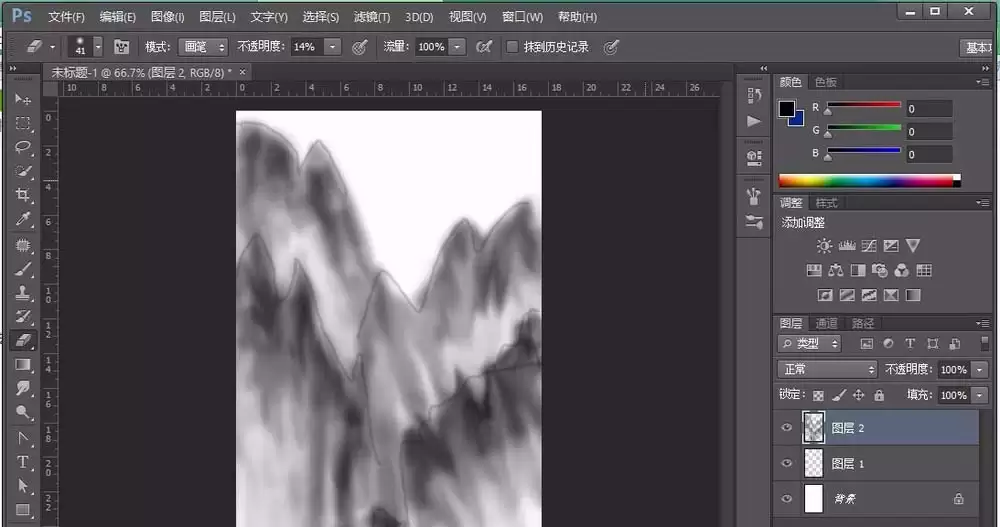Screen dimensions: 1000x527
Task: Select the Spot Healing Brush tool
Action: 23,245
